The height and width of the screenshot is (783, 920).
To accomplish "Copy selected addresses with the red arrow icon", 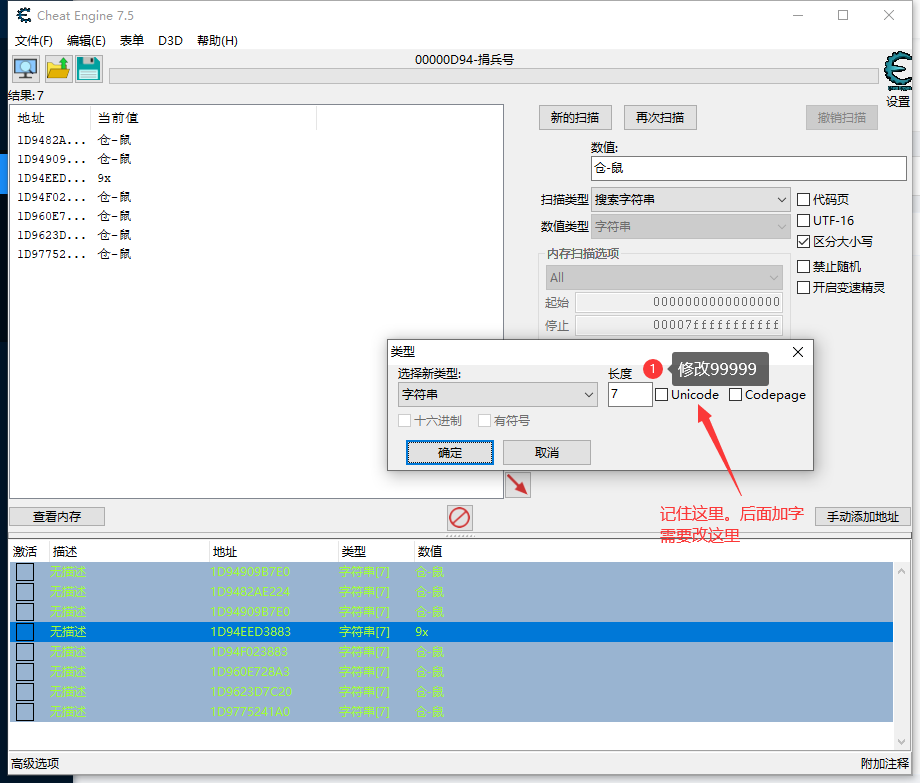I will [x=518, y=483].
